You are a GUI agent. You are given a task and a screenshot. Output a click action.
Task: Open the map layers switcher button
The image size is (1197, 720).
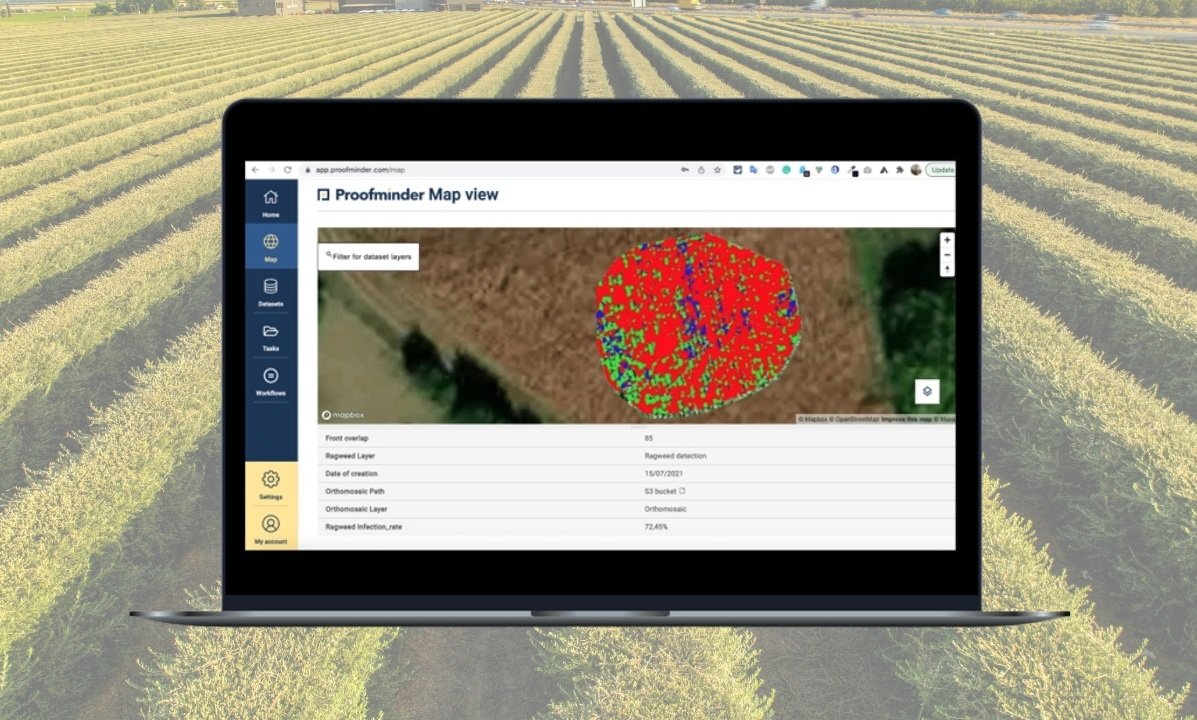pyautogui.click(x=927, y=391)
